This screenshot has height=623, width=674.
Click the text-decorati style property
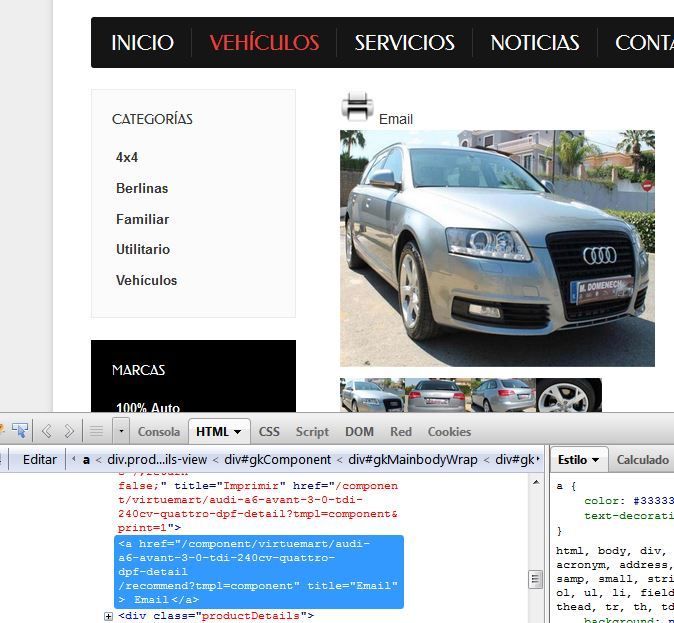(628, 516)
